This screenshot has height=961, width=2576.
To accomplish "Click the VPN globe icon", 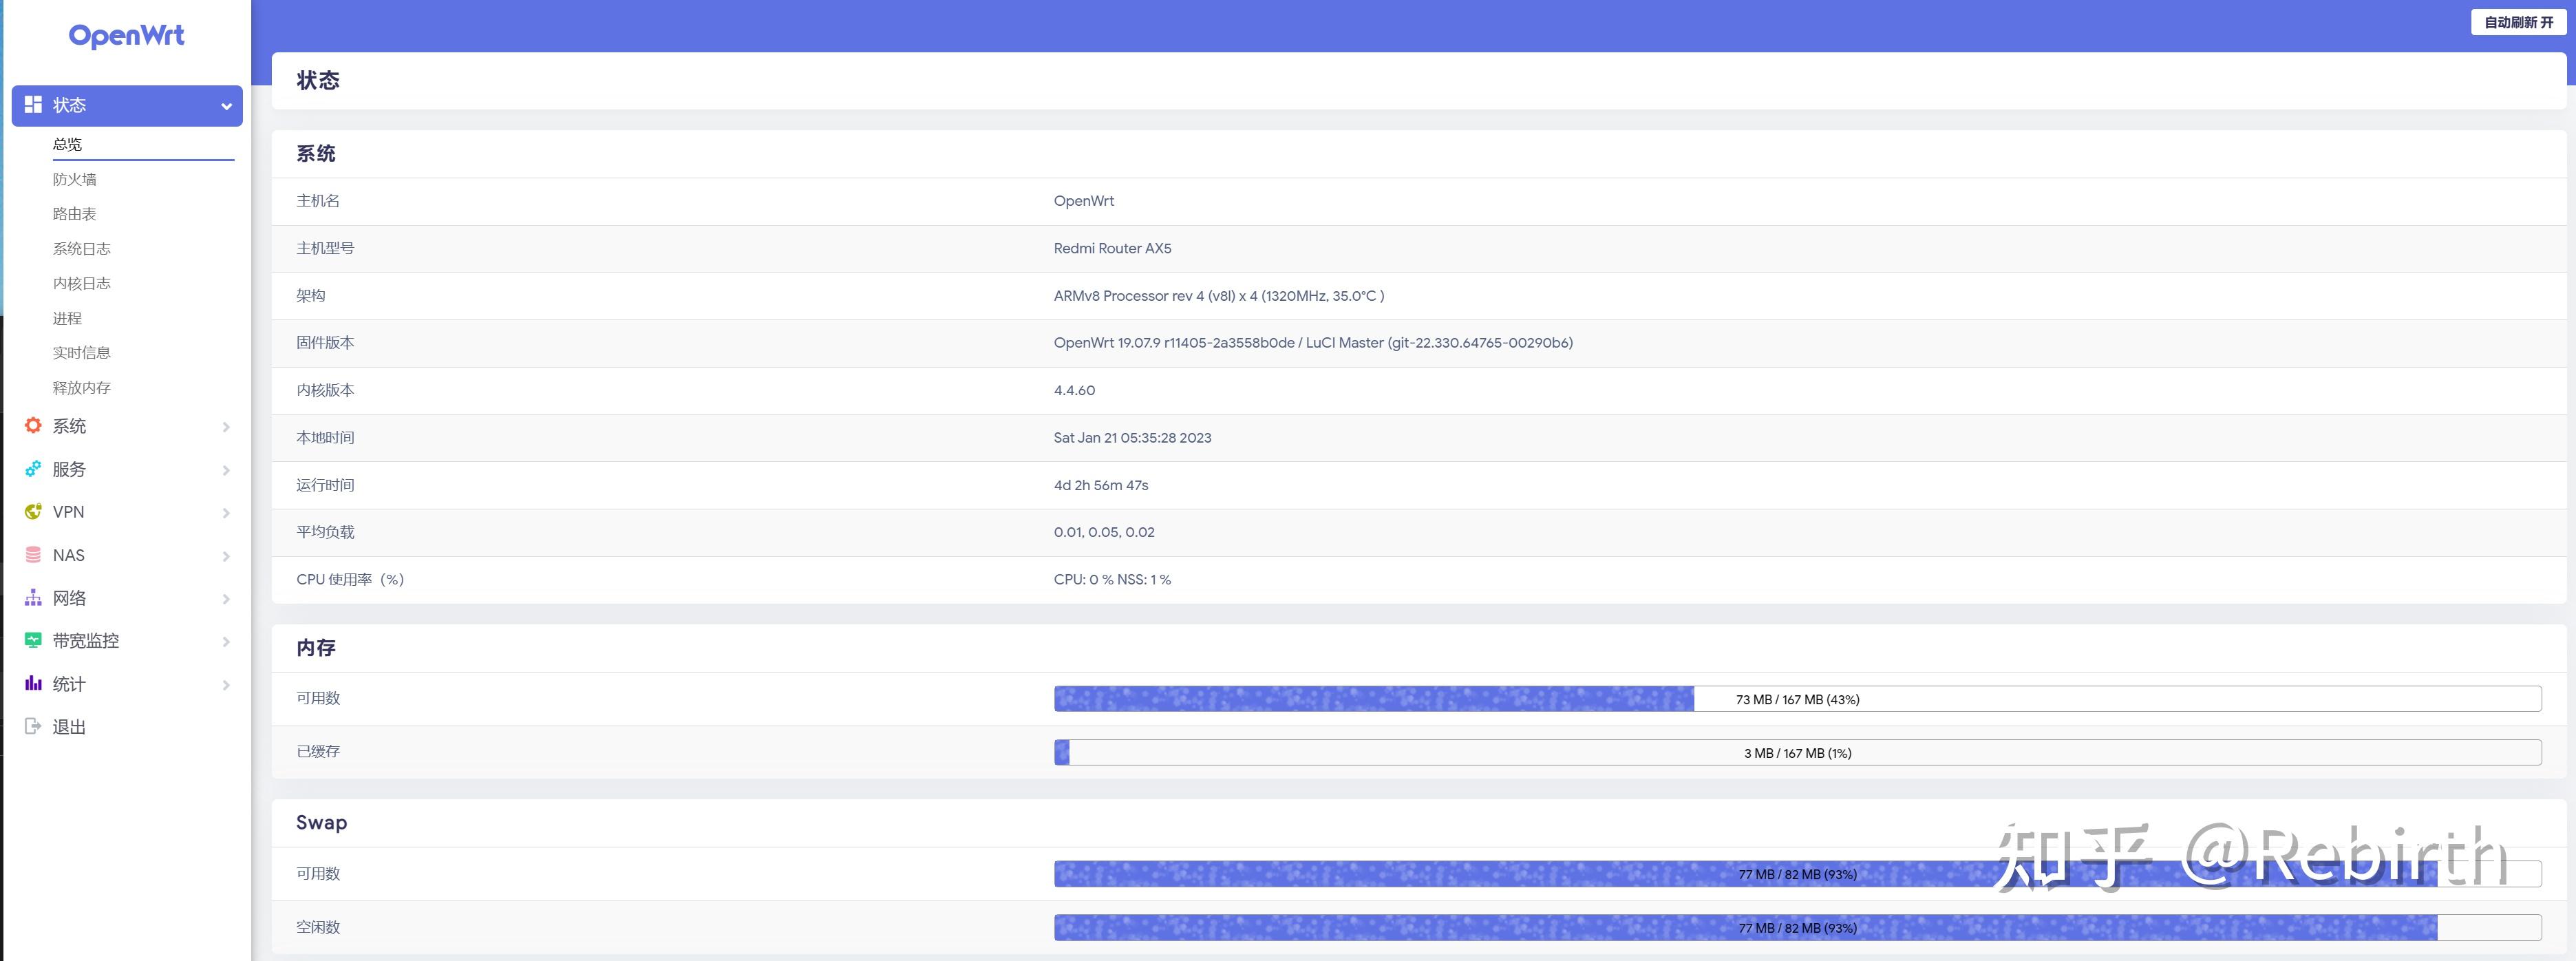I will (33, 512).
